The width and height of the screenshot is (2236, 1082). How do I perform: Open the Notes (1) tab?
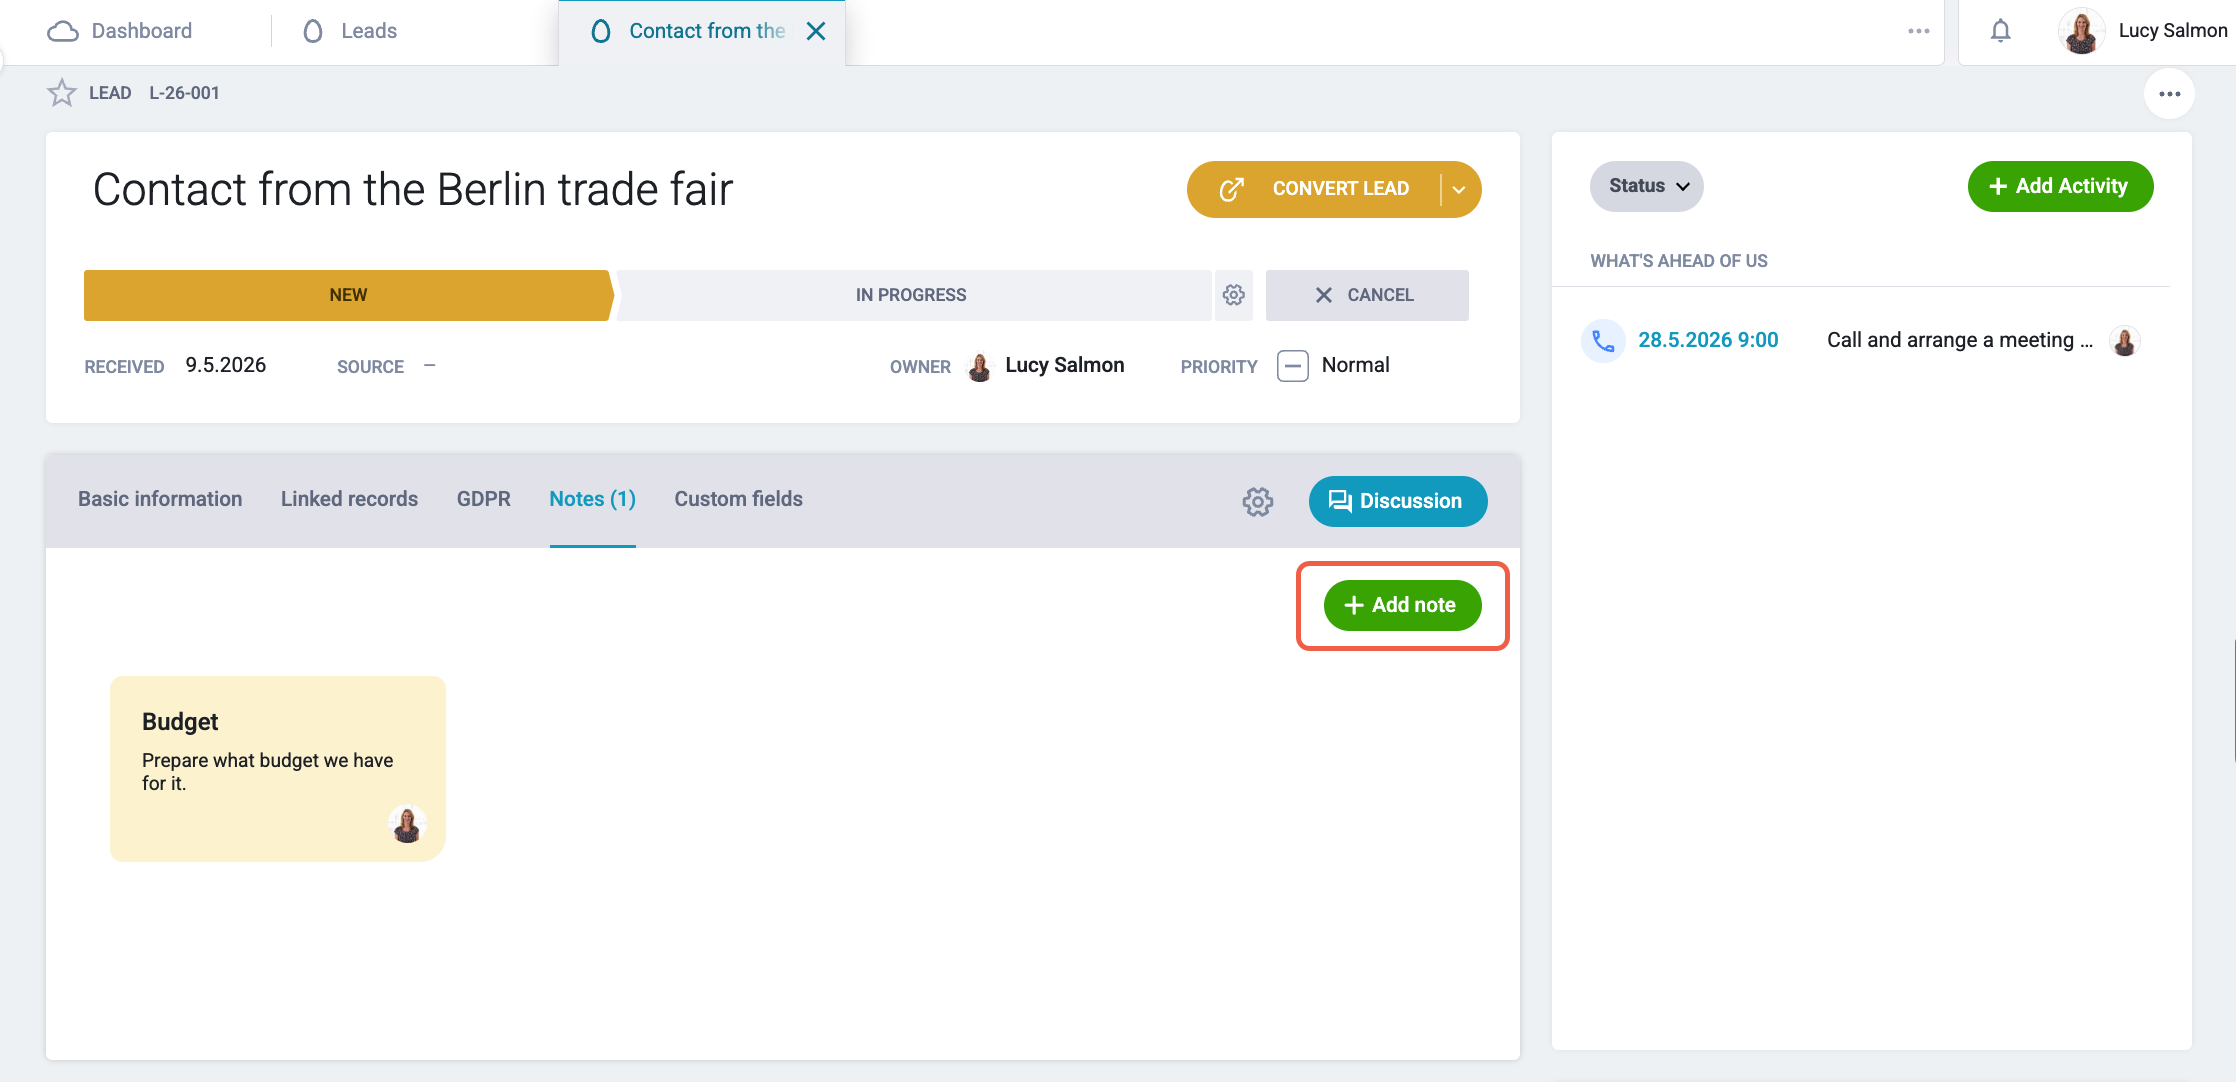tap(593, 499)
